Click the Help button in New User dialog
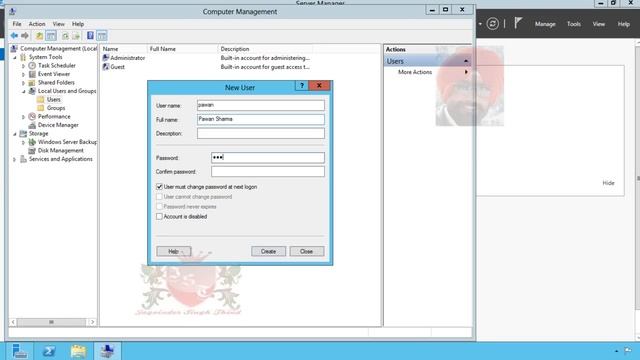This screenshot has height=360, width=640. click(x=173, y=251)
